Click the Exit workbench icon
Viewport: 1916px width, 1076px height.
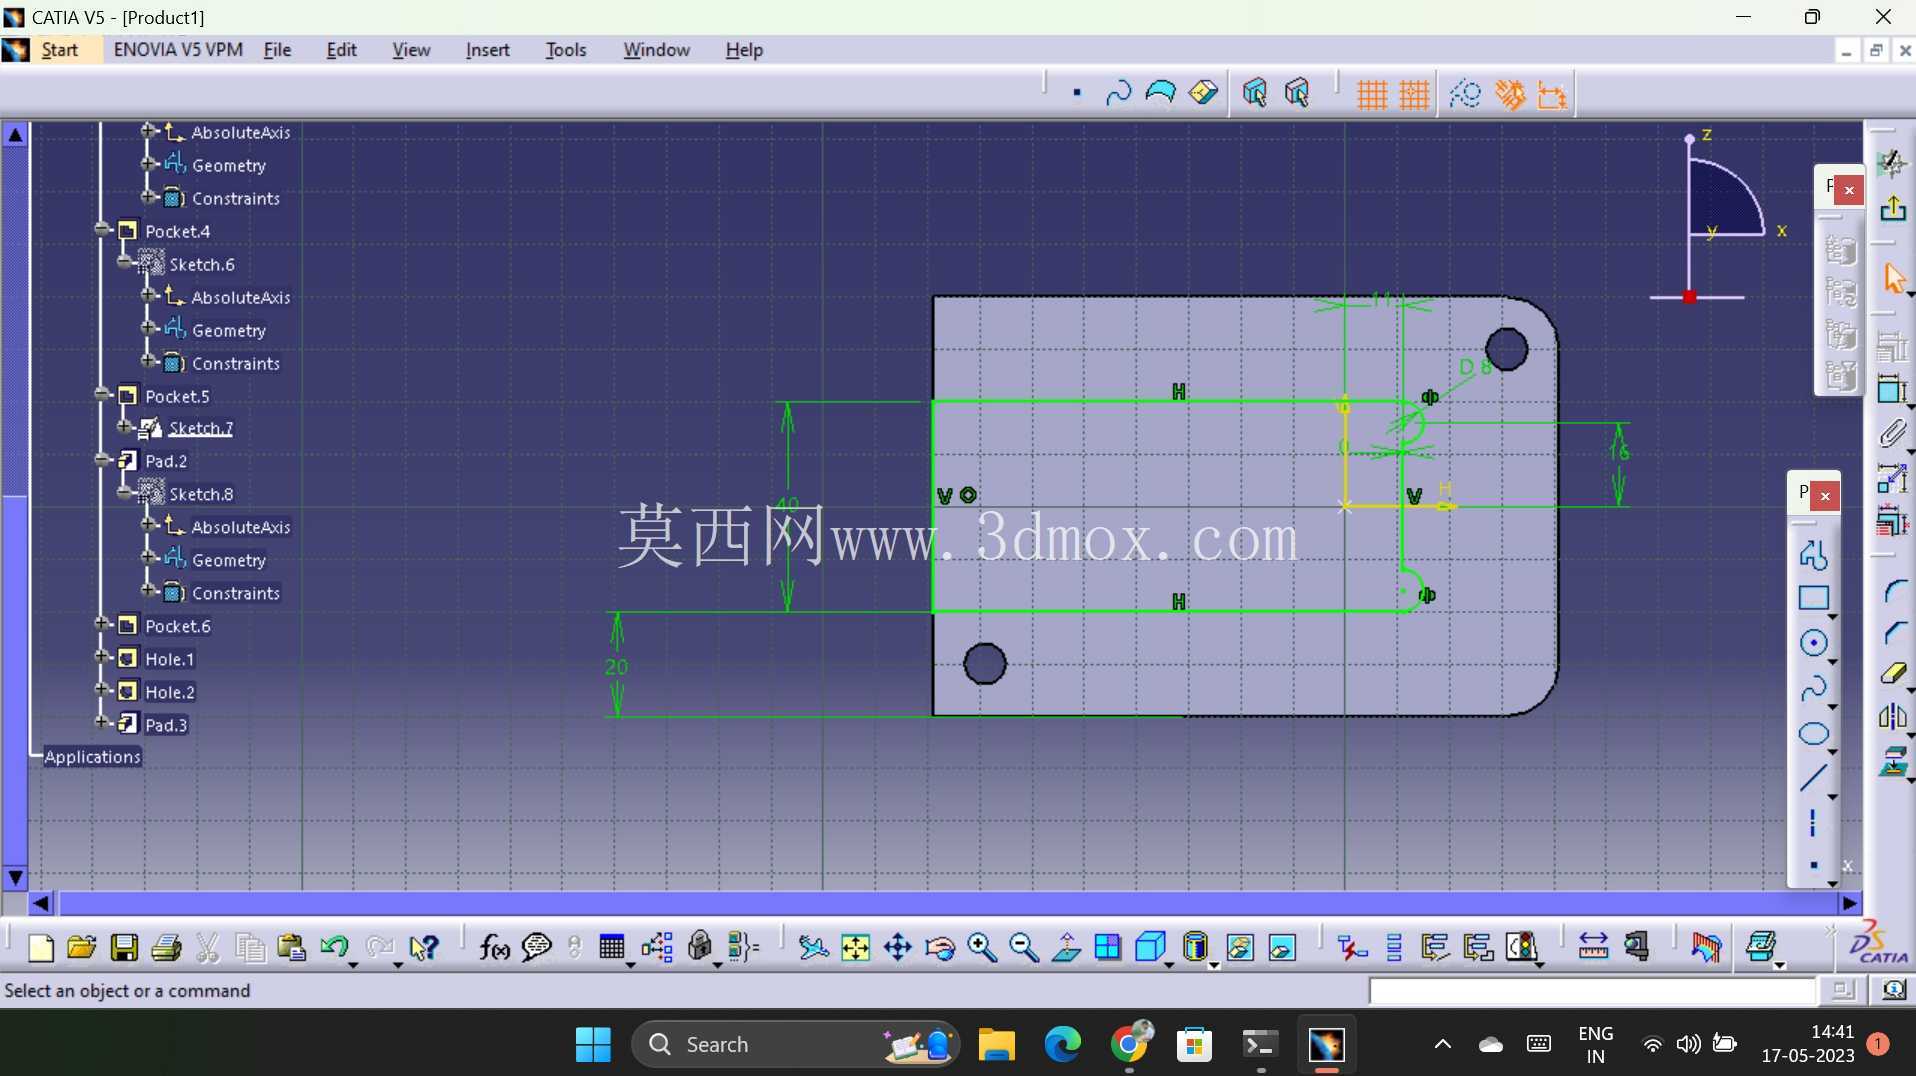[1892, 209]
